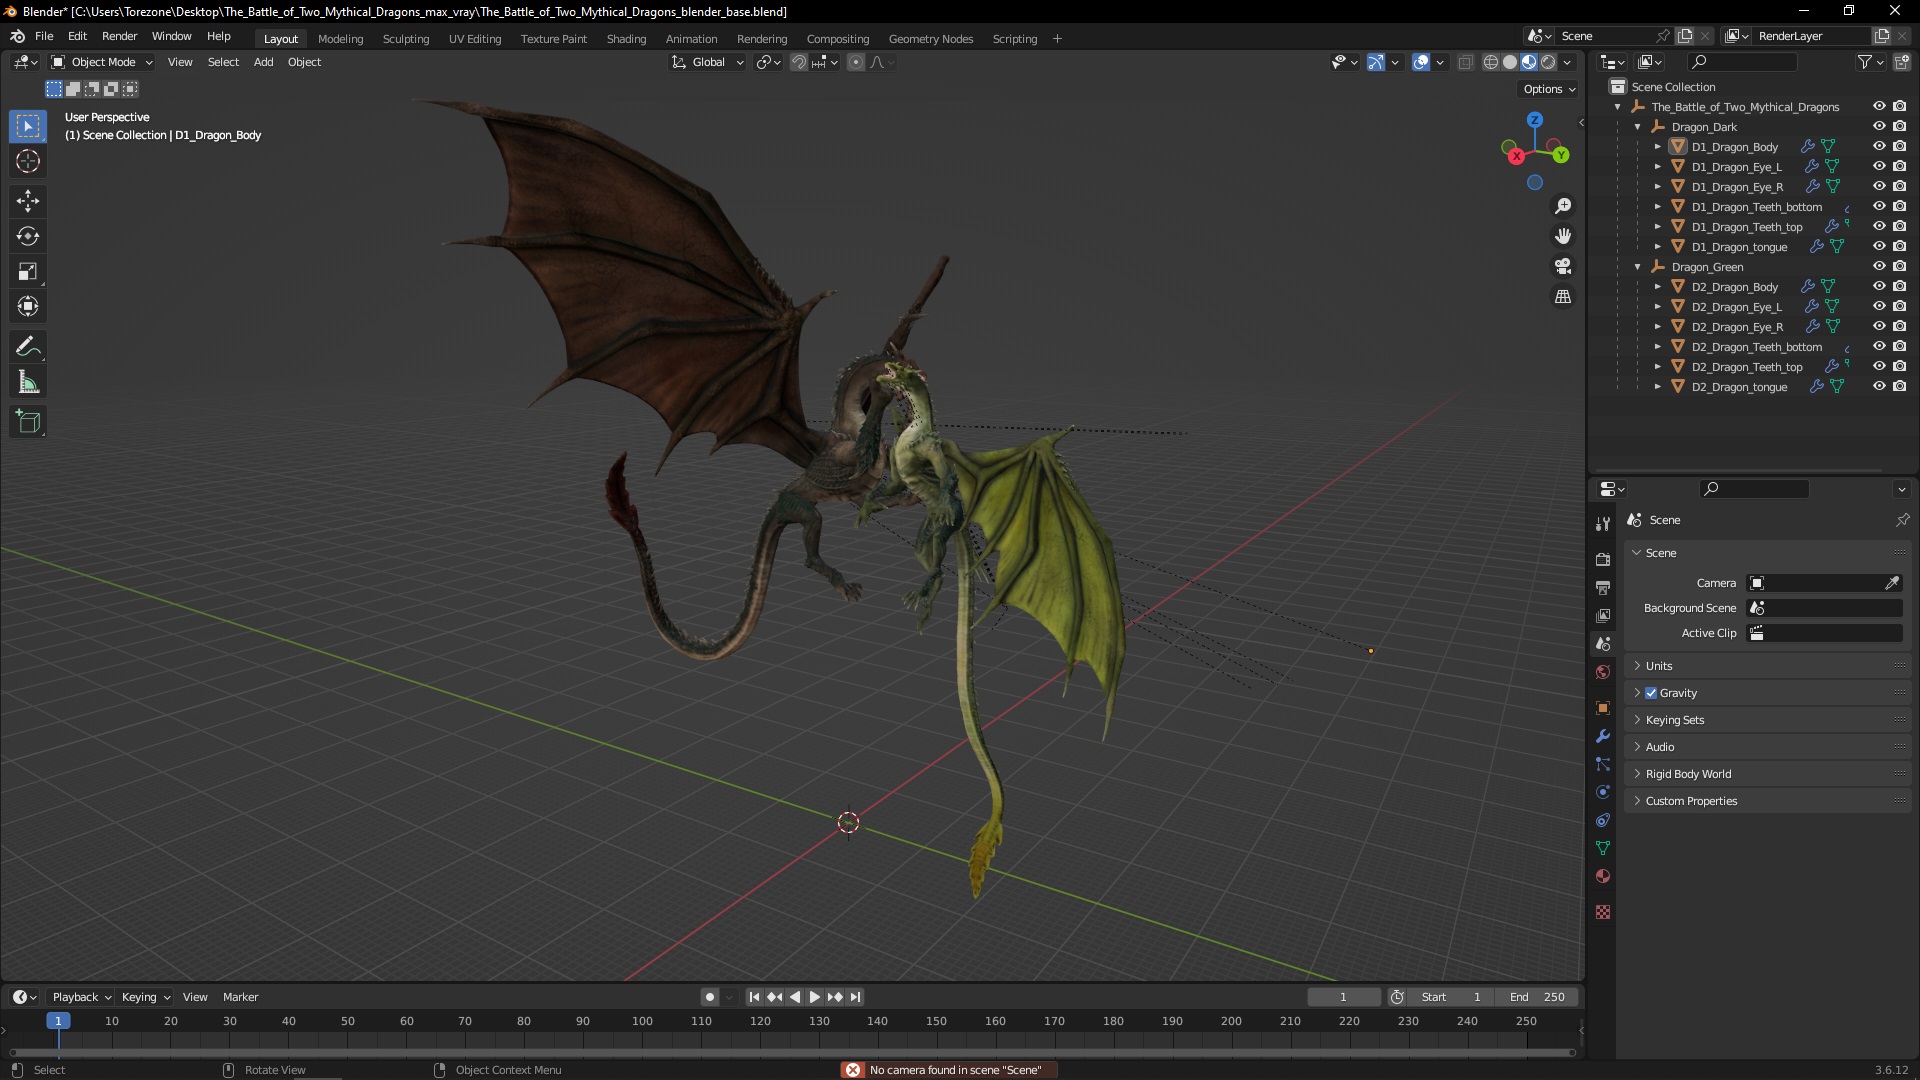
Task: Switch to the Shading workspace tab
Action: click(x=626, y=39)
